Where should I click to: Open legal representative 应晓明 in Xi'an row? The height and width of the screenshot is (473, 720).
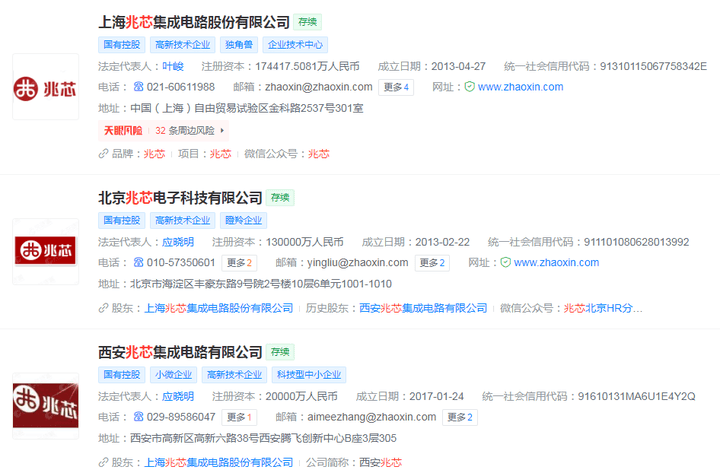178,396
